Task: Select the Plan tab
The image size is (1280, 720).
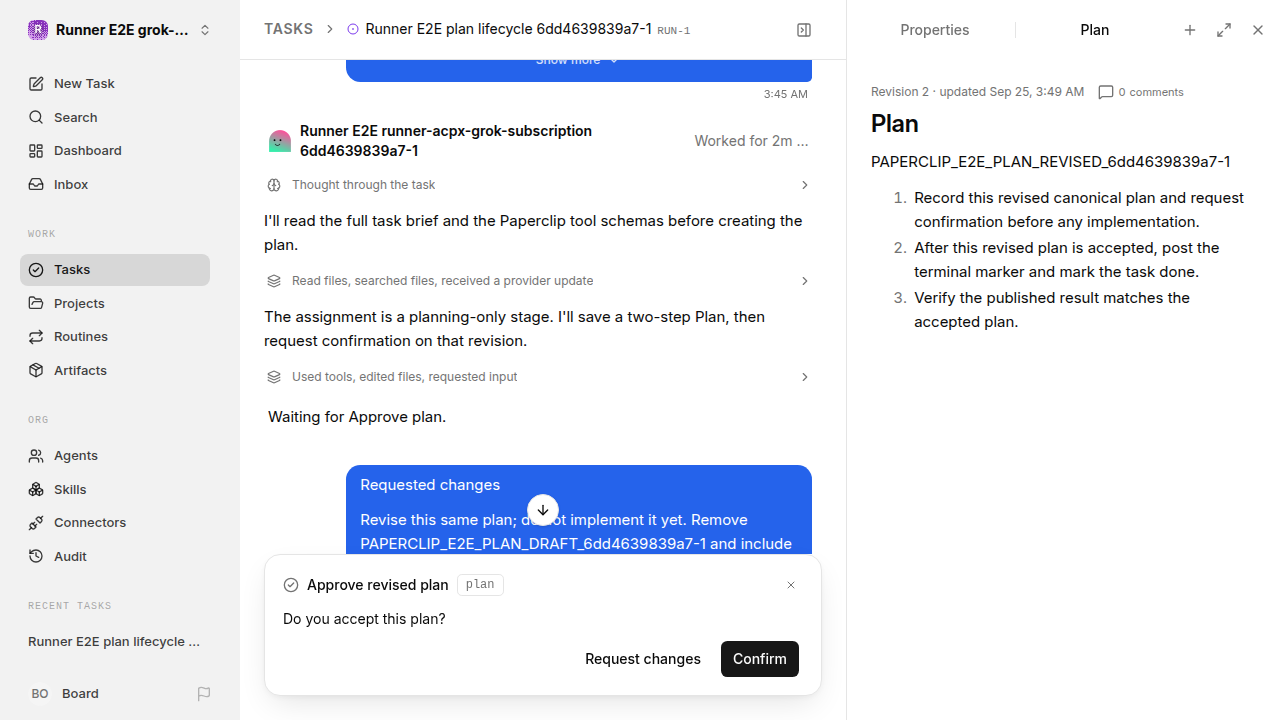Action: (1095, 30)
